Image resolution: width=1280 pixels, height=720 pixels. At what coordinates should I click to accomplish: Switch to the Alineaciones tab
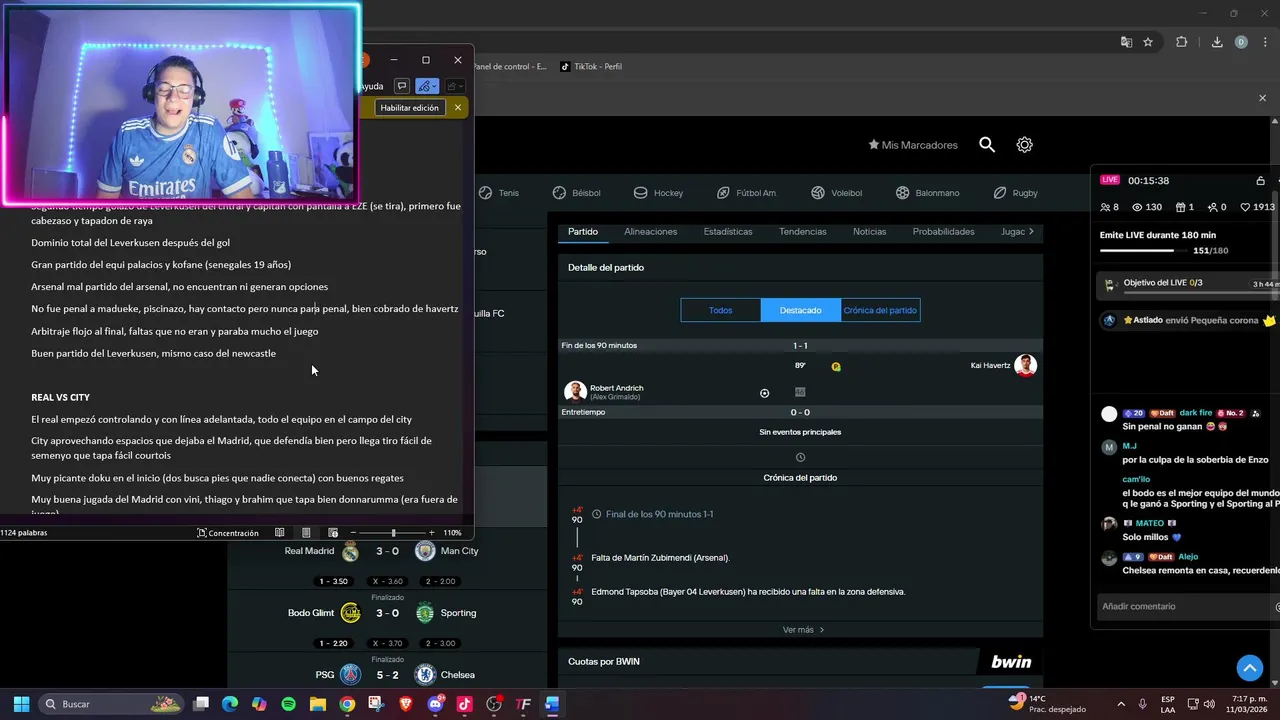[x=651, y=232]
